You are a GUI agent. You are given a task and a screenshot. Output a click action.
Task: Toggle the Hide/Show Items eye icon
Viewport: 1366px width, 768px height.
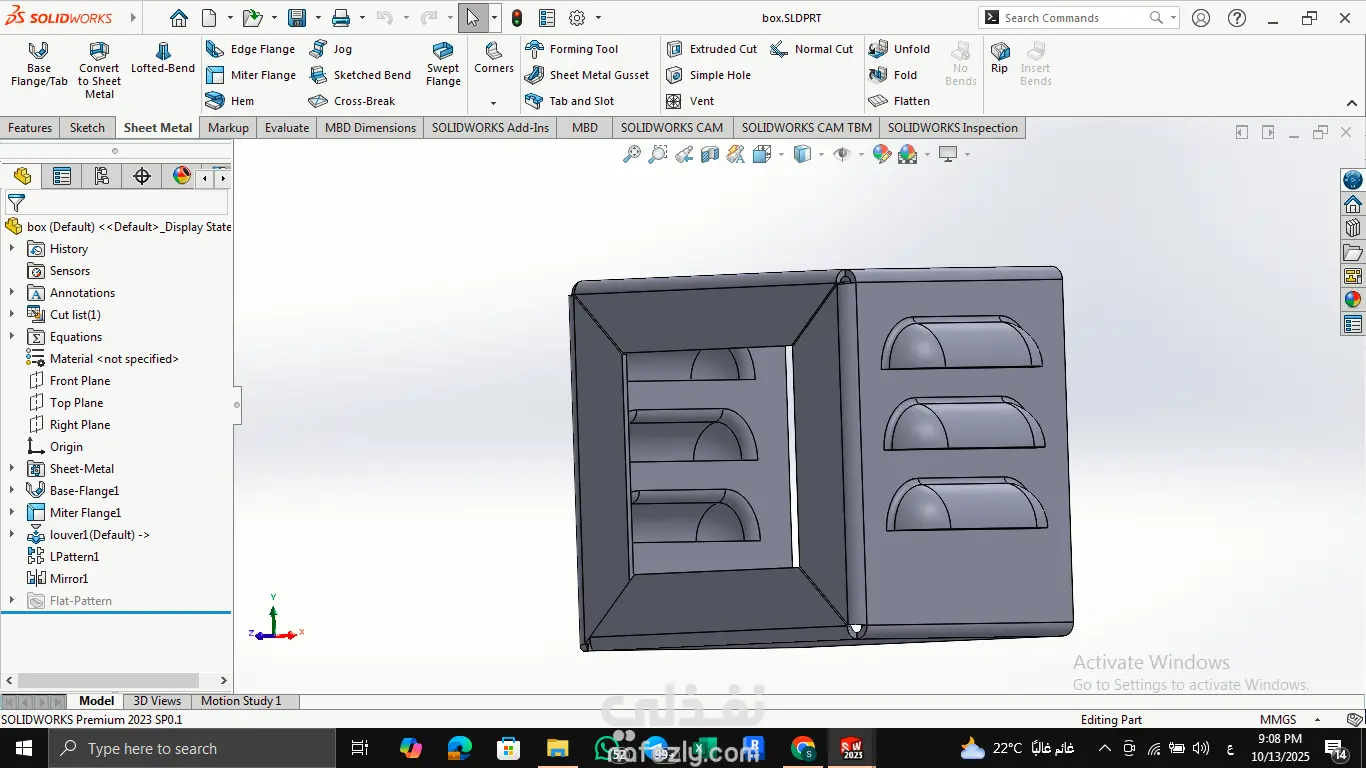(842, 154)
